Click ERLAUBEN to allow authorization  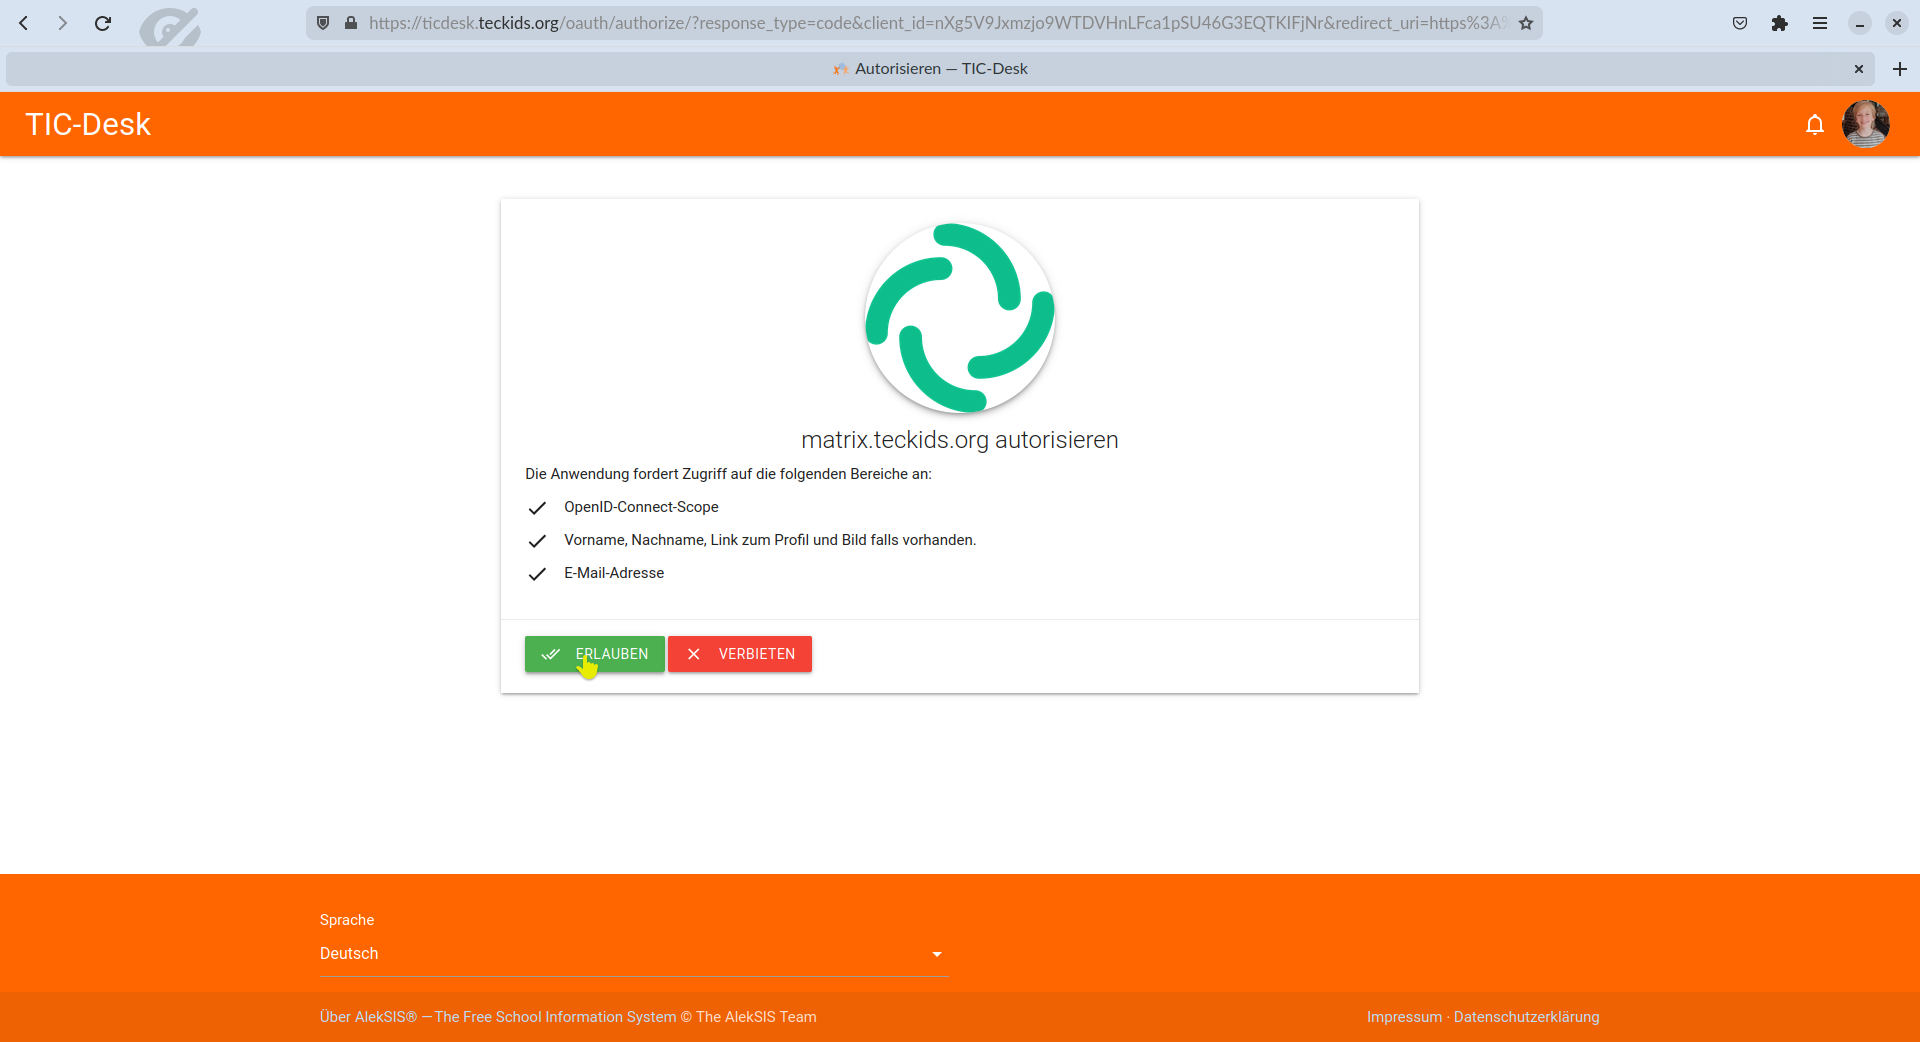click(x=595, y=654)
